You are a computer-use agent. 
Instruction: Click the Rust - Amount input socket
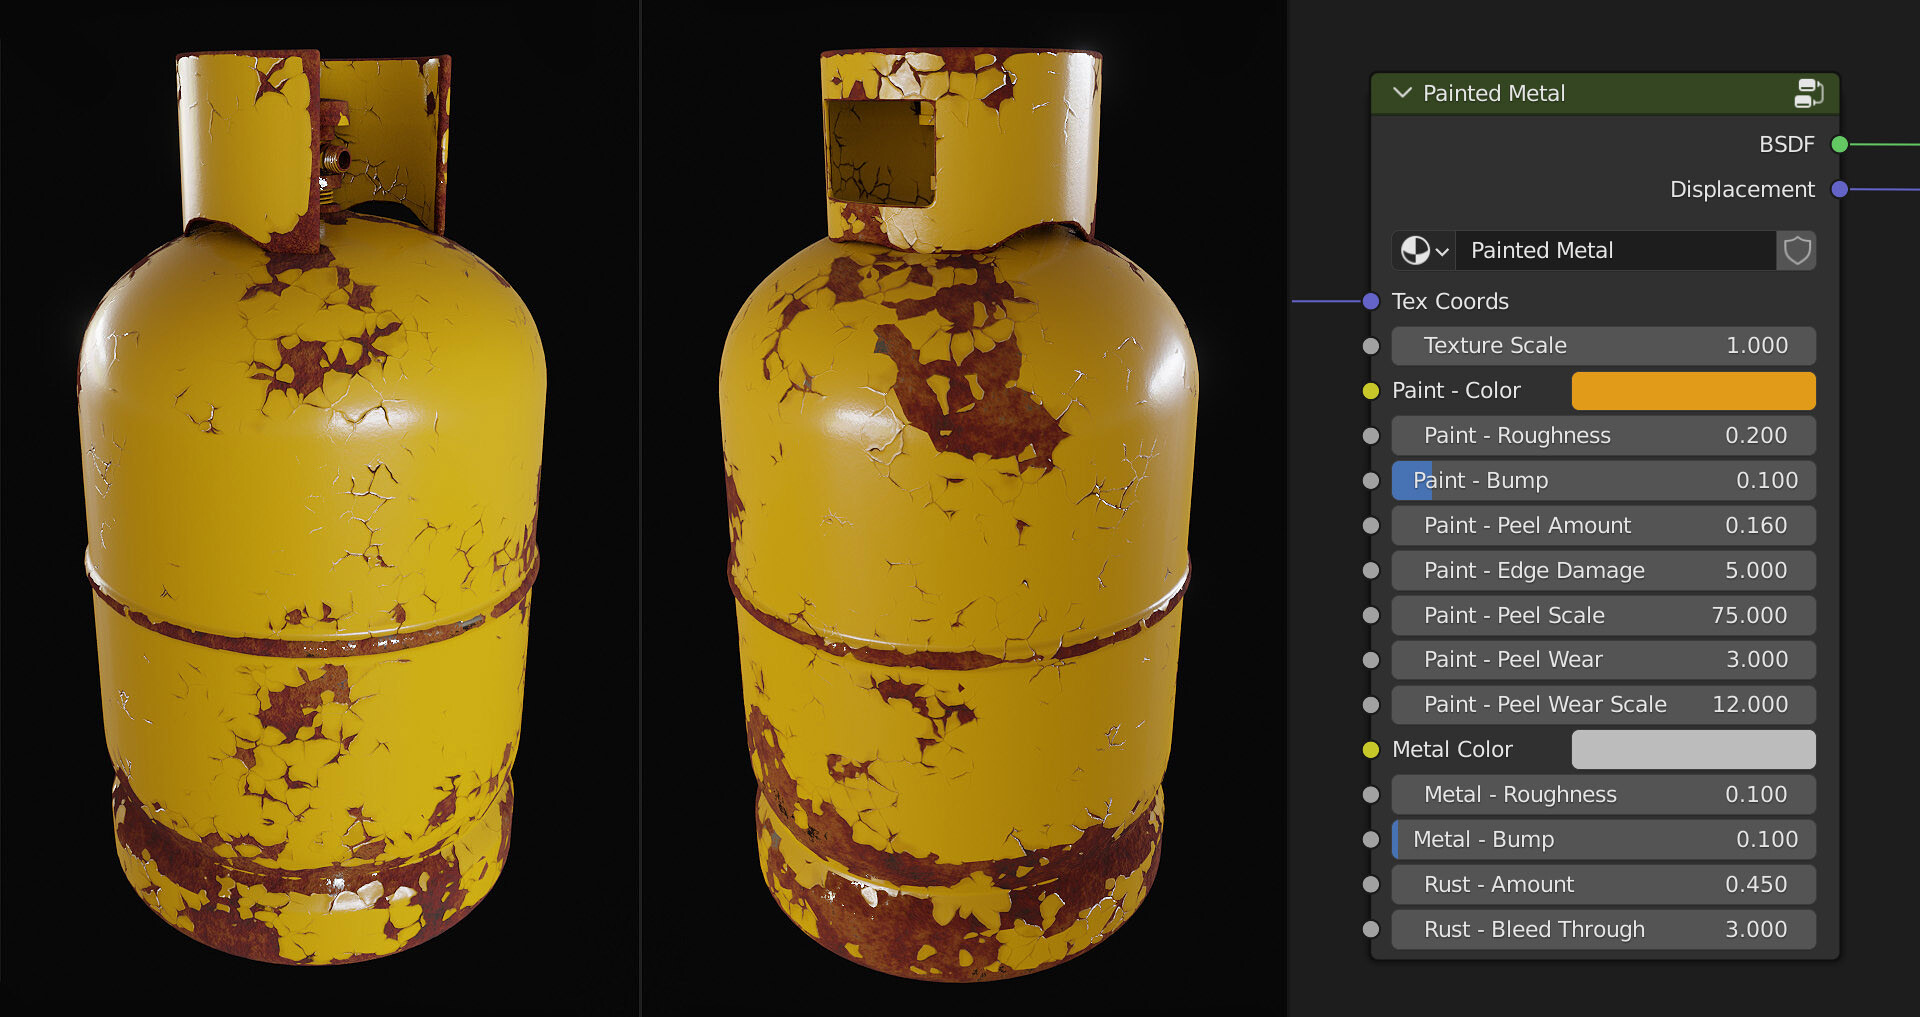1370,884
